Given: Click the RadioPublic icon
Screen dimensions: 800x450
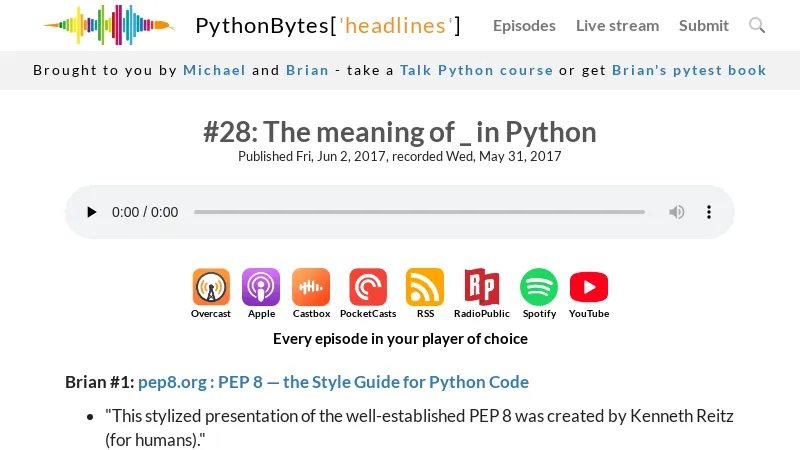Looking at the screenshot, I should pos(482,288).
